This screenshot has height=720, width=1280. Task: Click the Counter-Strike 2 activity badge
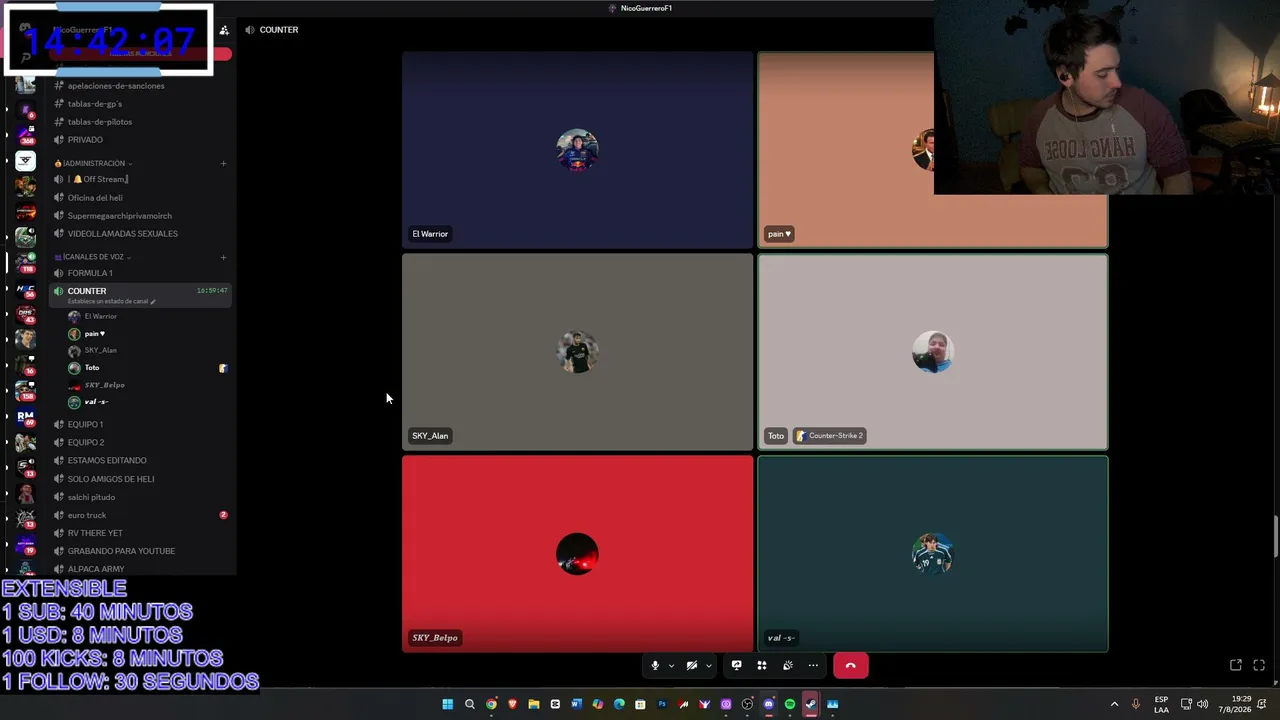829,436
